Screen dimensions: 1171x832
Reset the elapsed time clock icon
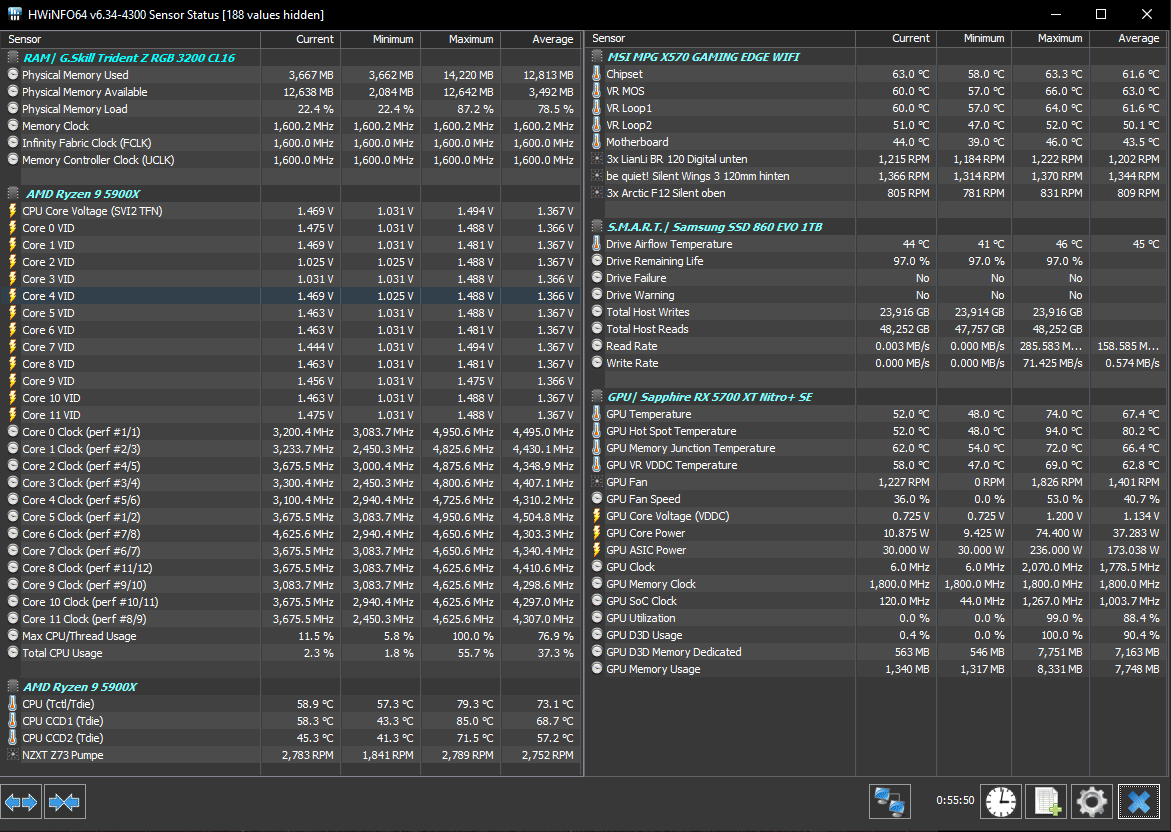pos(1001,802)
